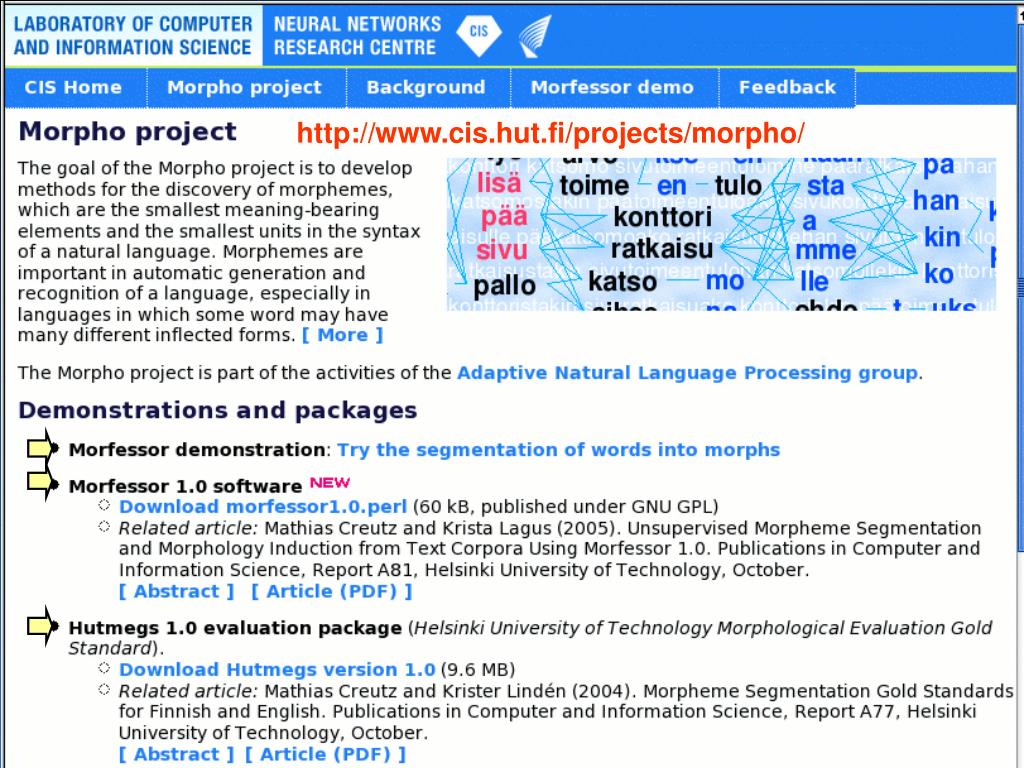Viewport: 1024px width, 768px height.
Task: Click the Morpho project page heading
Action: click(127, 132)
